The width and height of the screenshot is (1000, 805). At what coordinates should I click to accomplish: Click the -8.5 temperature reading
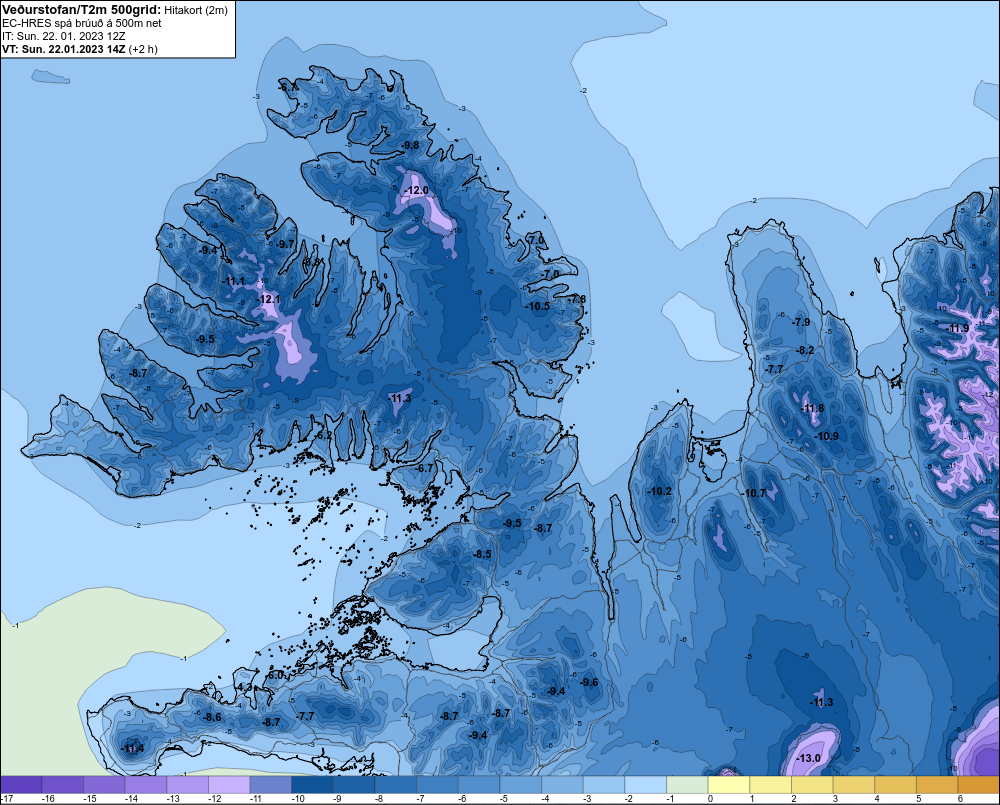tap(482, 554)
